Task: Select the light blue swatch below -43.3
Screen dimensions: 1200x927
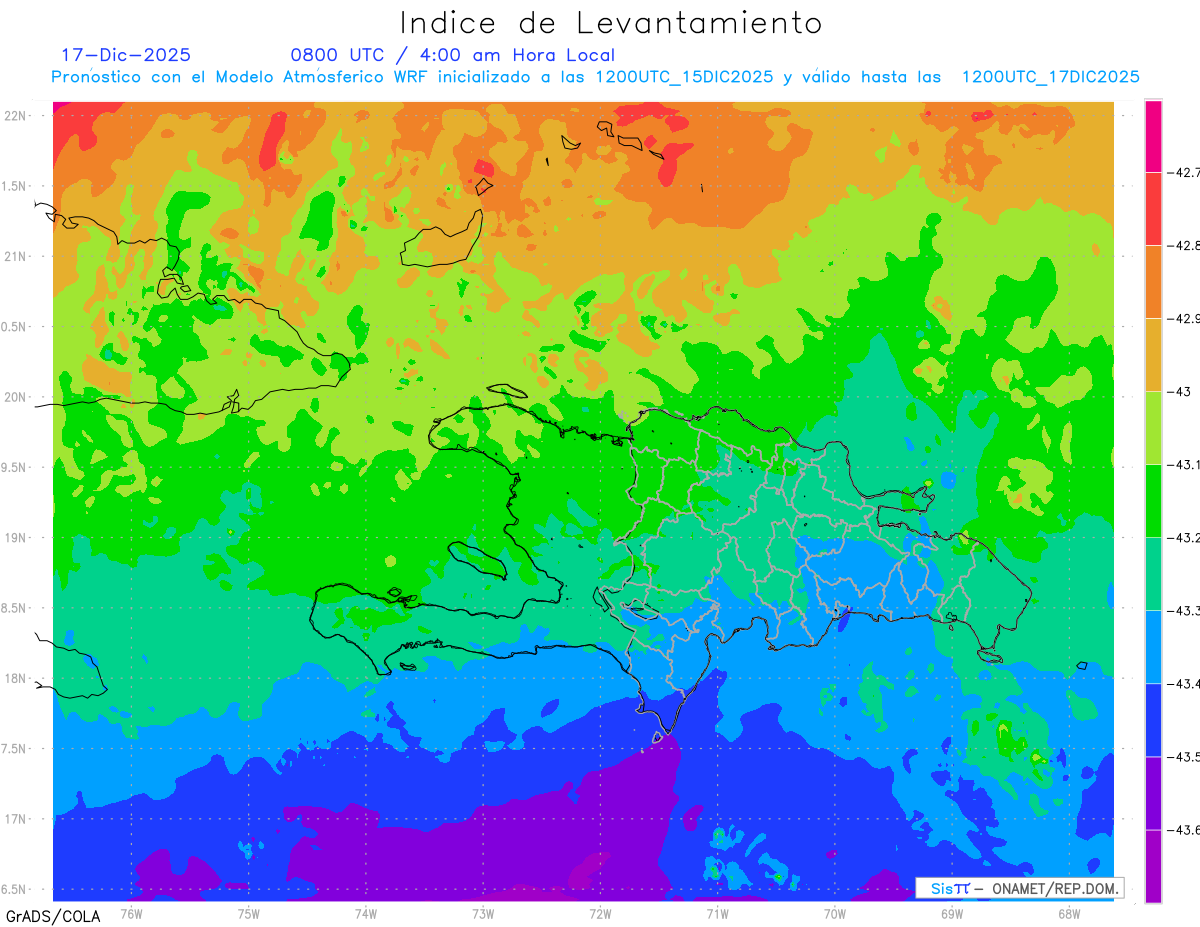Action: [1153, 646]
